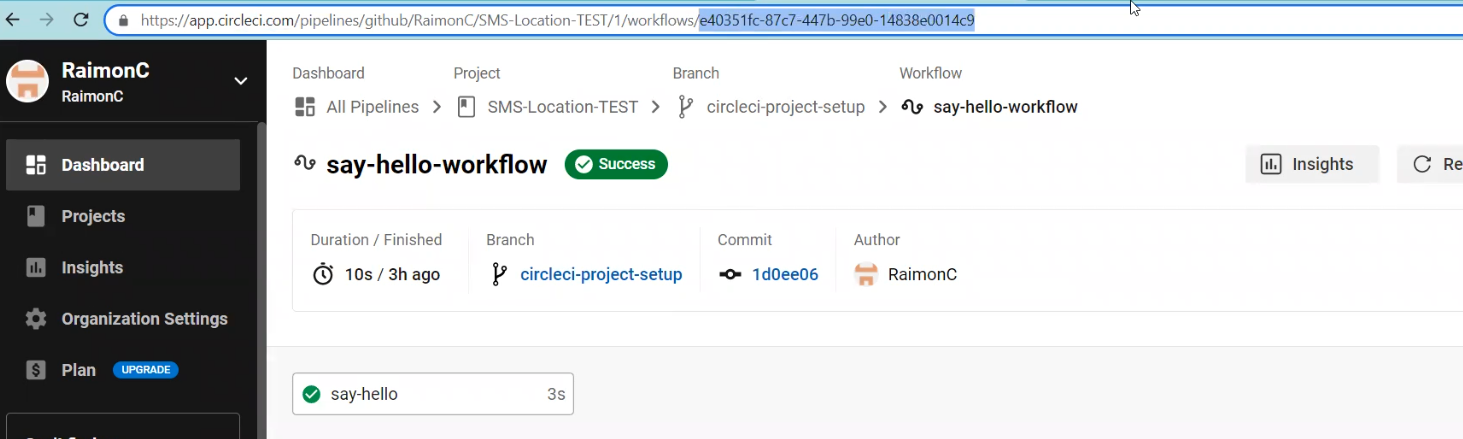Click the Organization Settings gear icon
Screen dimensions: 1463x439
(36, 319)
